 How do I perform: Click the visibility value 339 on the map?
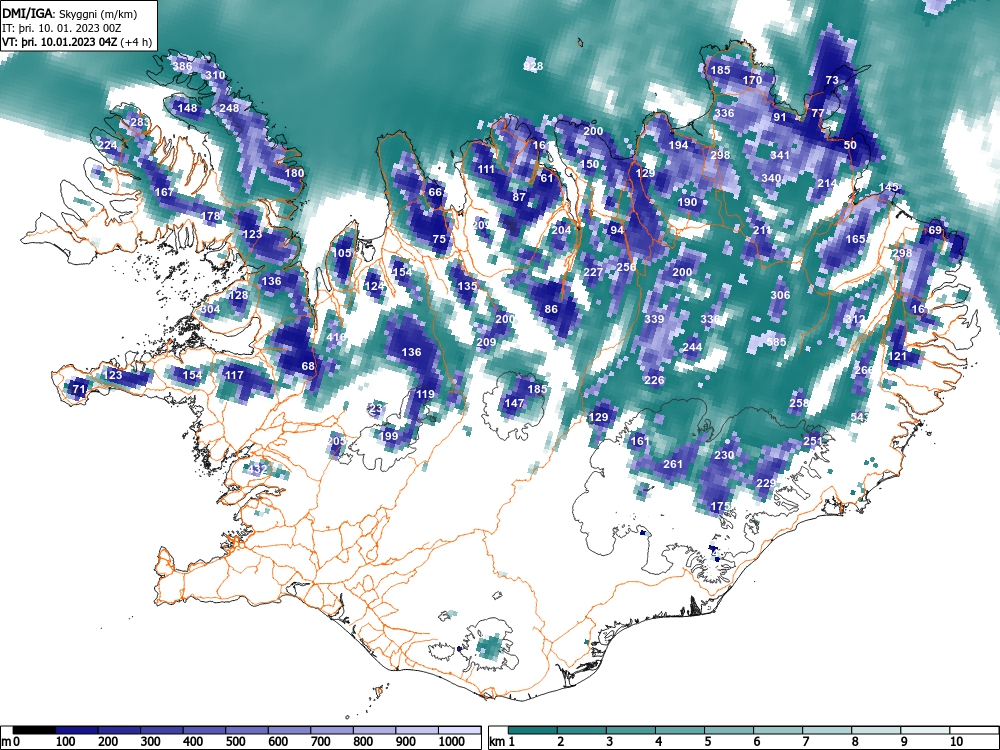pyautogui.click(x=654, y=319)
